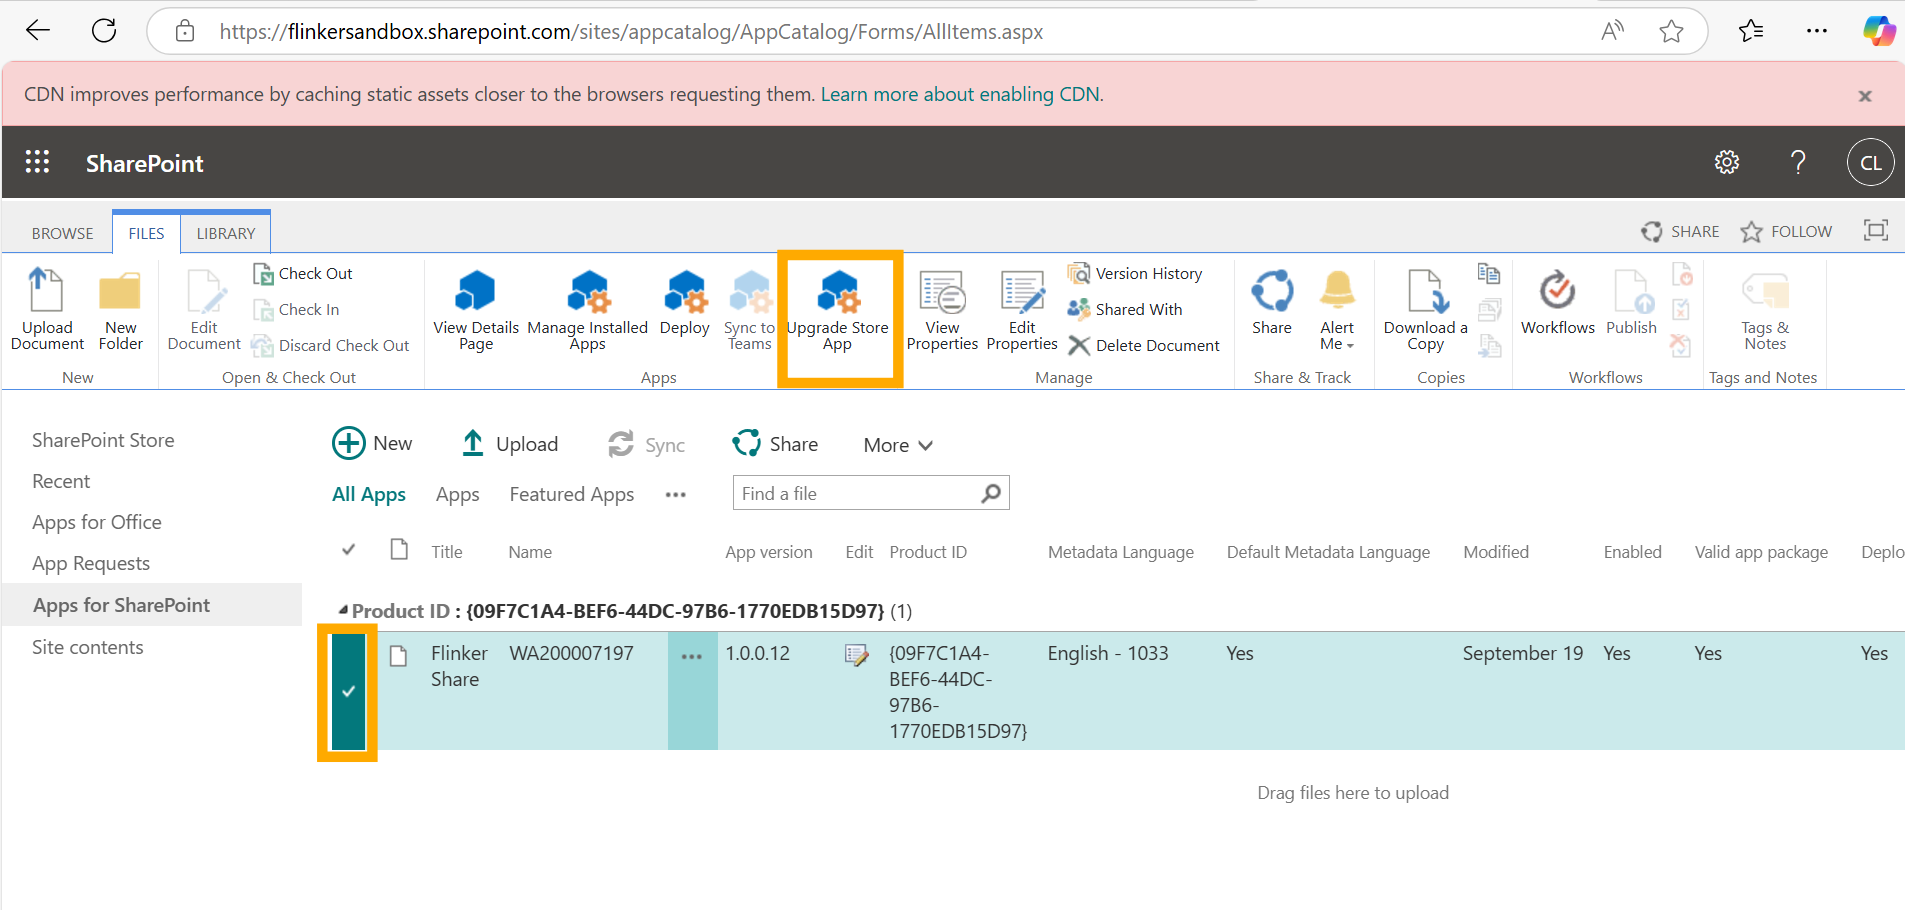Open SharePoint settings gear

click(1727, 162)
